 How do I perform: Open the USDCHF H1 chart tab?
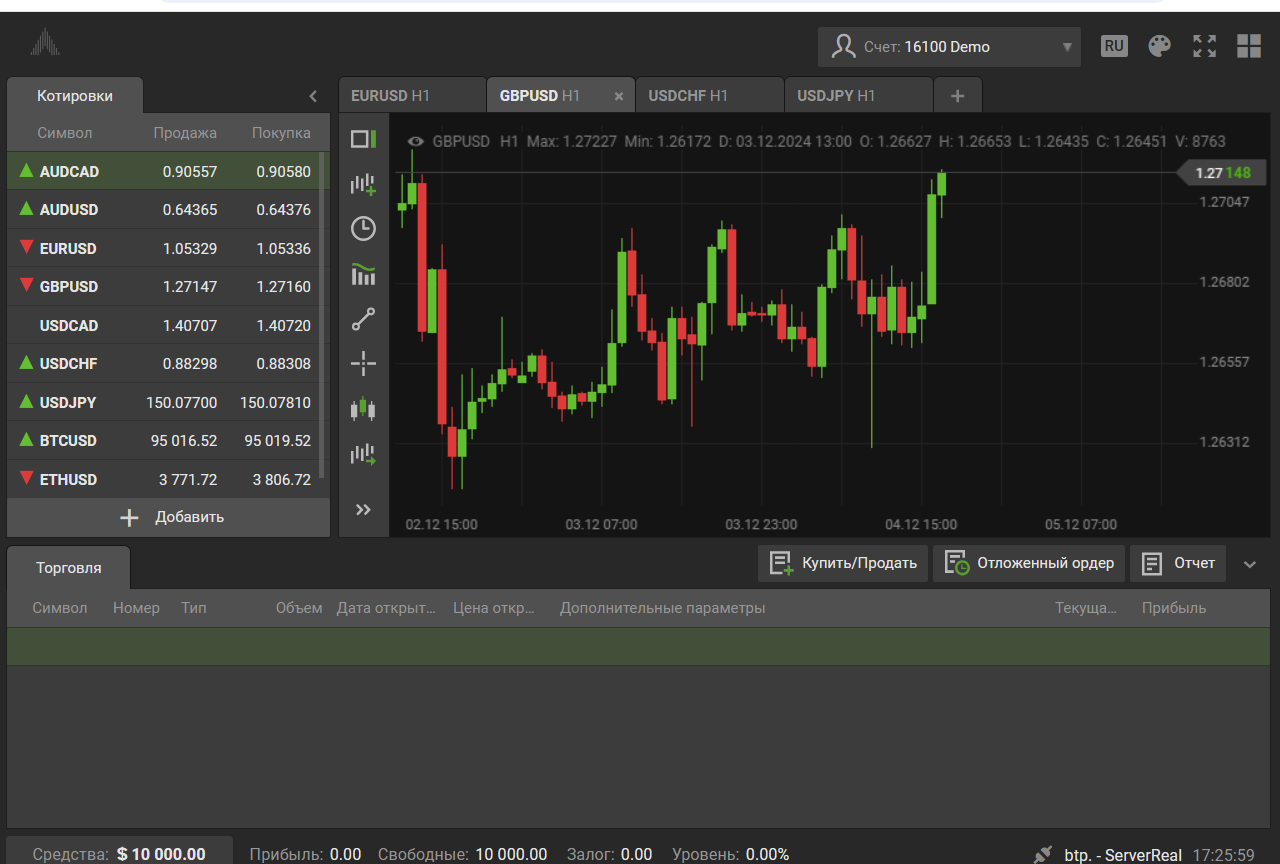click(x=710, y=96)
